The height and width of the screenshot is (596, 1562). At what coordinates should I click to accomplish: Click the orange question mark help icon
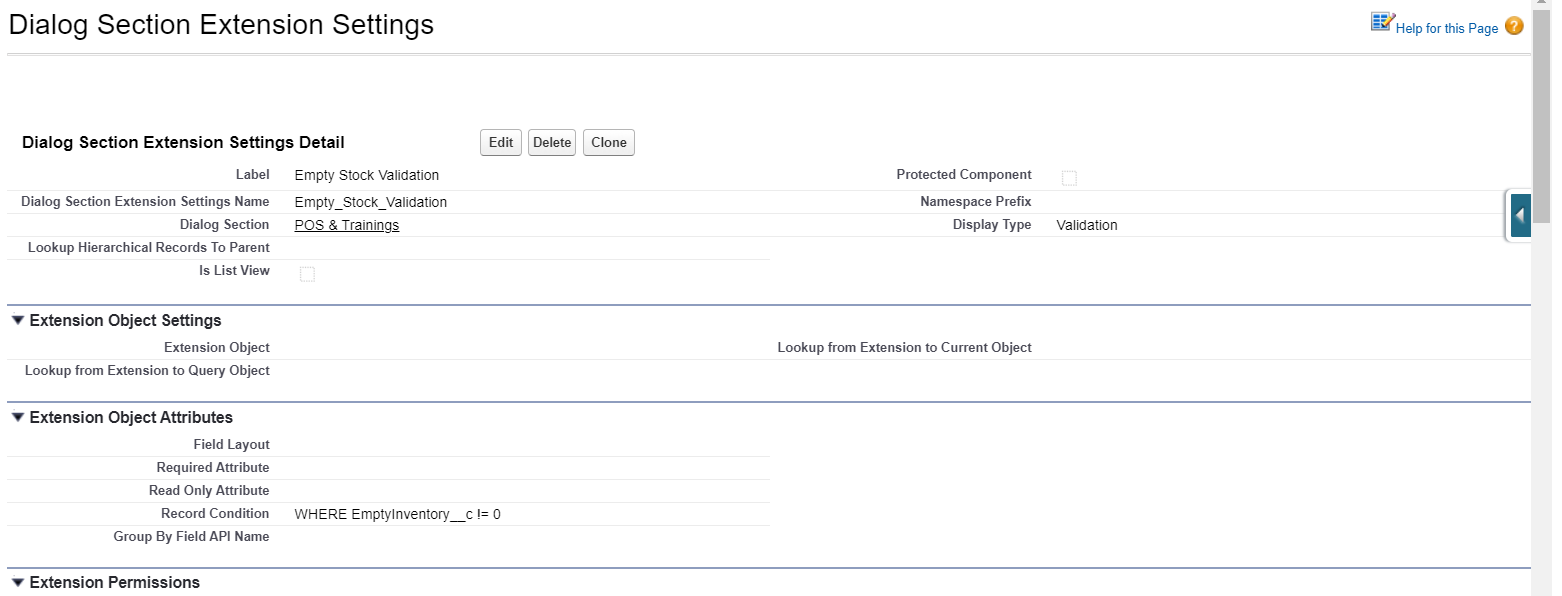tap(1514, 26)
